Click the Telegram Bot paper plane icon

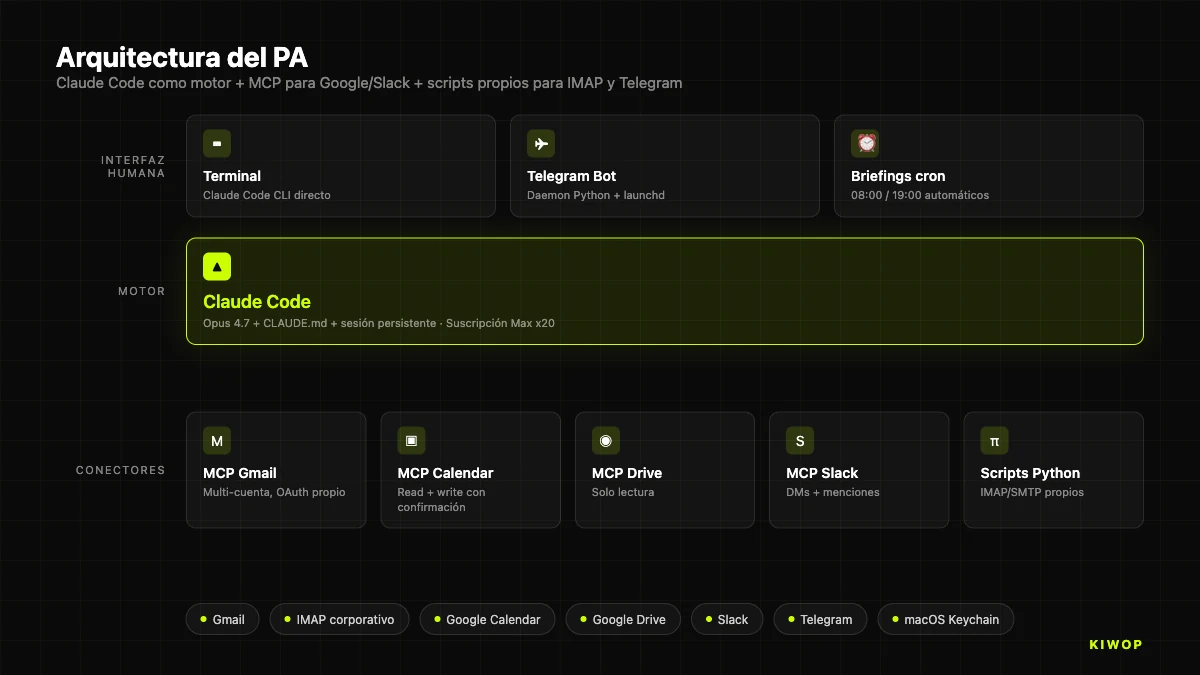[541, 143]
